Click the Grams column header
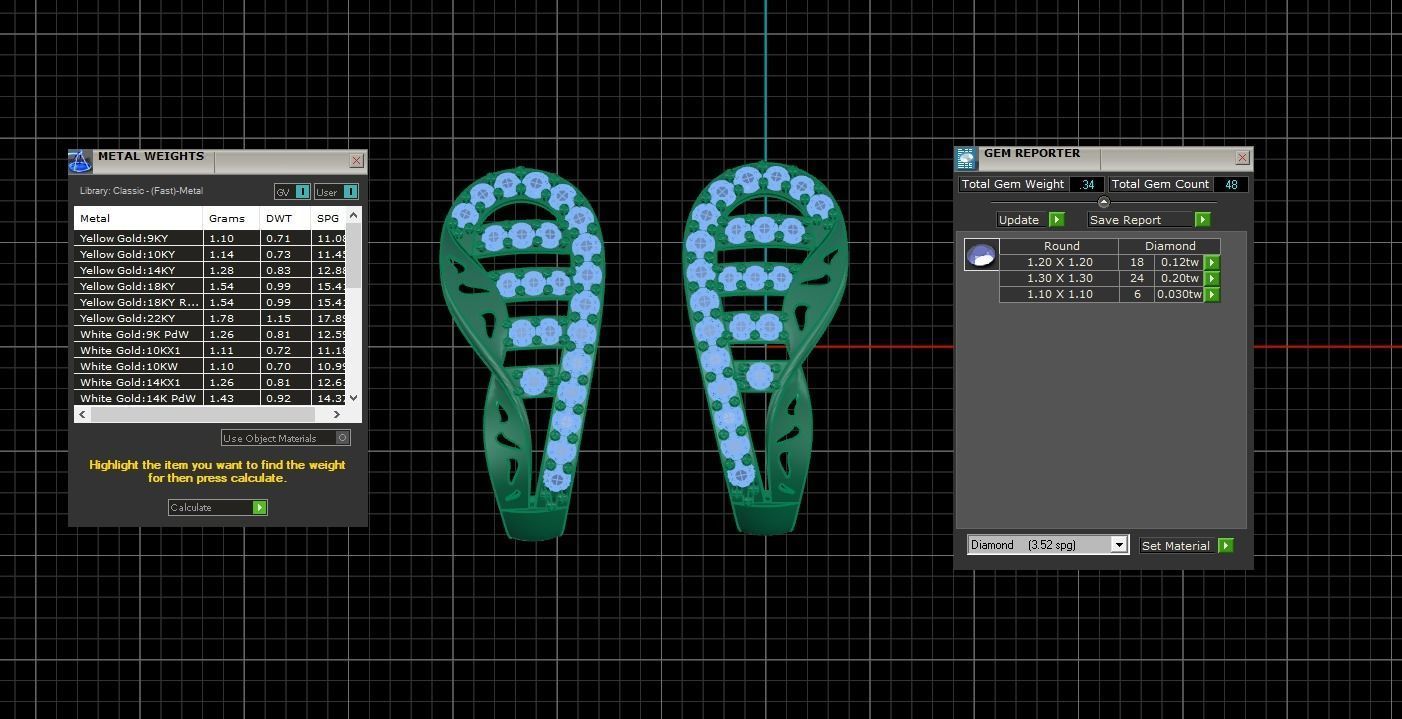The height and width of the screenshot is (719, 1402). 231,218
